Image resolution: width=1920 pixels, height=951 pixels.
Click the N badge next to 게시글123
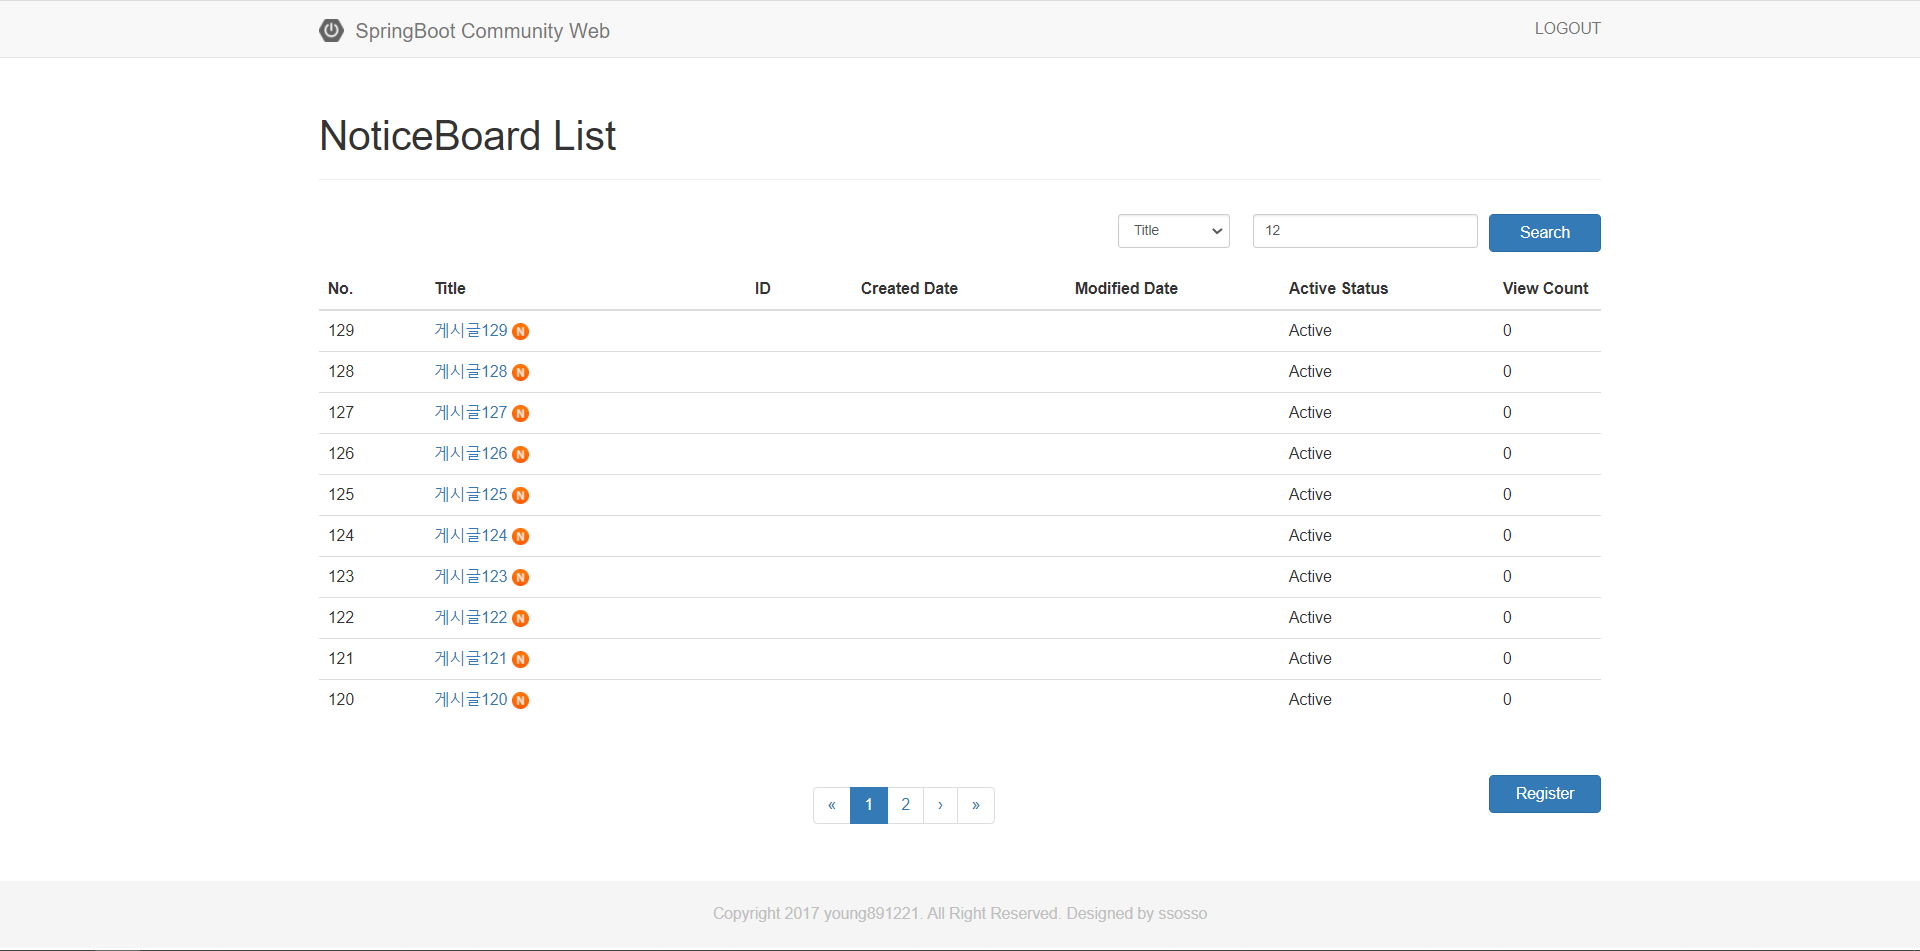pyautogui.click(x=521, y=578)
